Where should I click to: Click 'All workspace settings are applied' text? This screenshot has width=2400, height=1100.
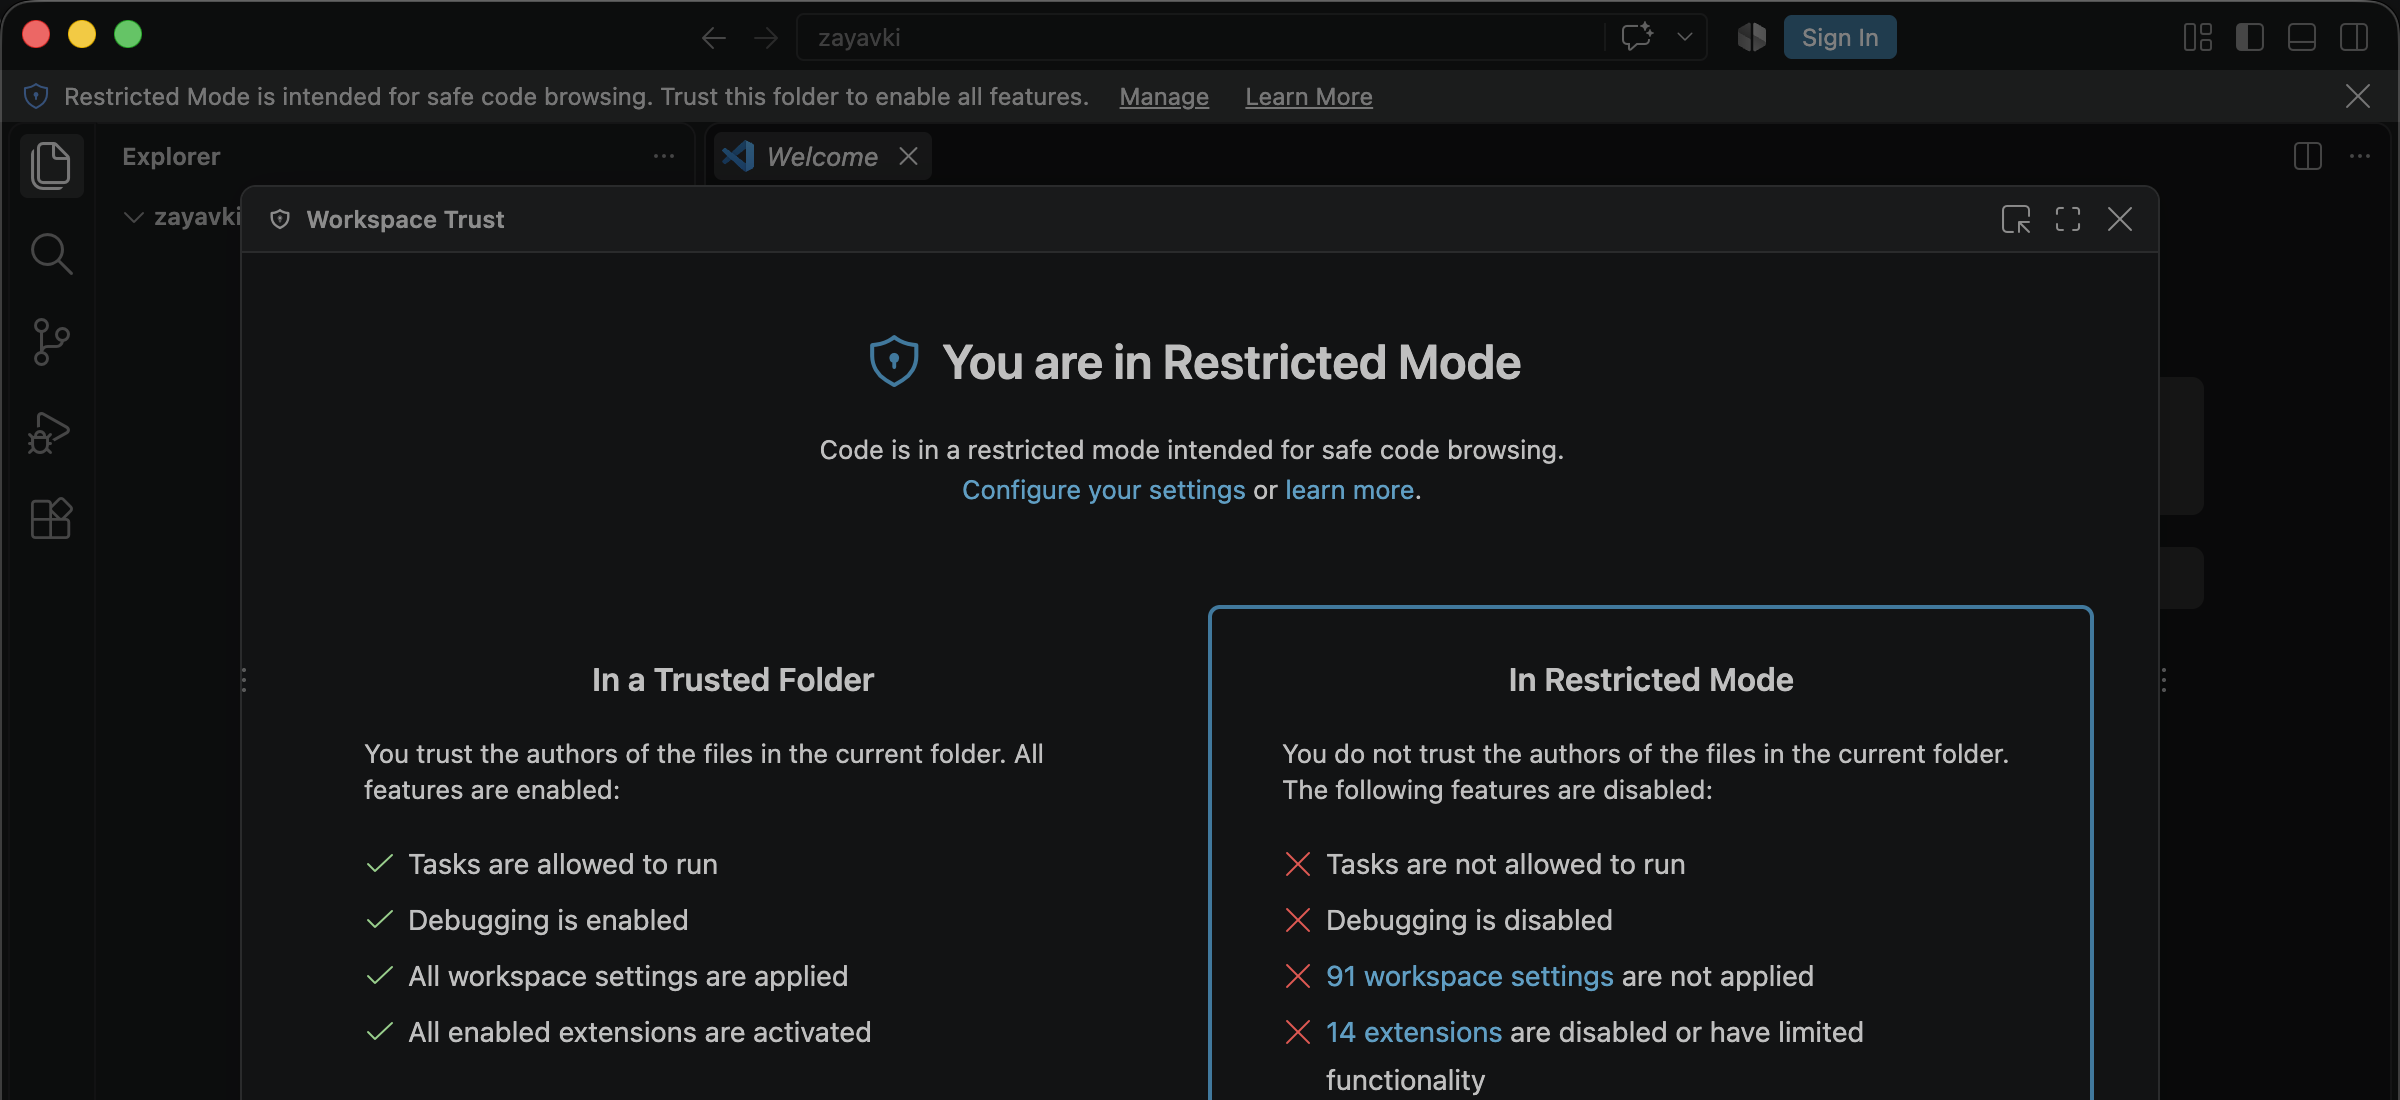pos(628,976)
